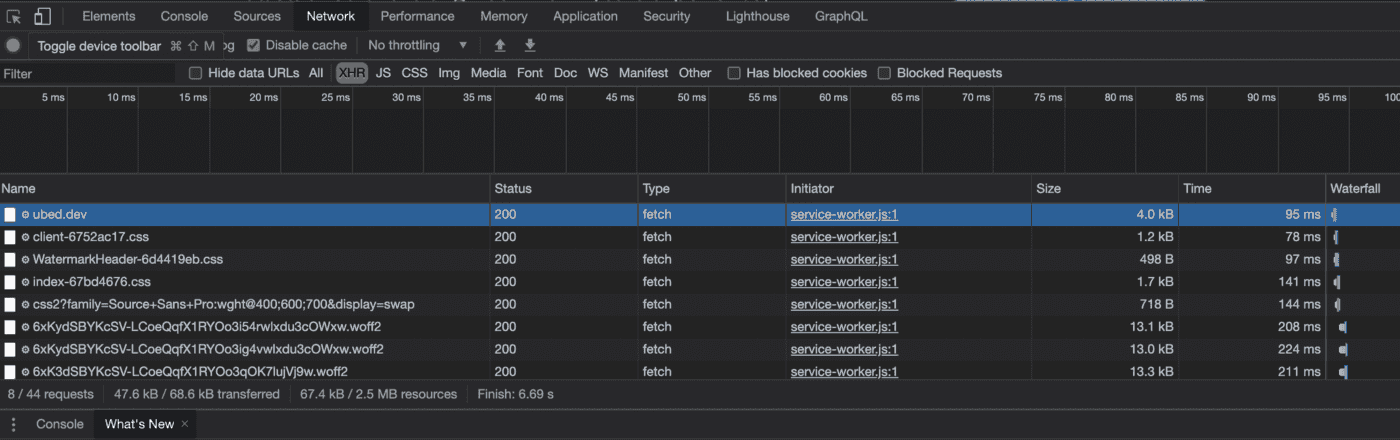This screenshot has height=440, width=1400.
Task: Open the No throttling dropdown
Action: point(417,45)
